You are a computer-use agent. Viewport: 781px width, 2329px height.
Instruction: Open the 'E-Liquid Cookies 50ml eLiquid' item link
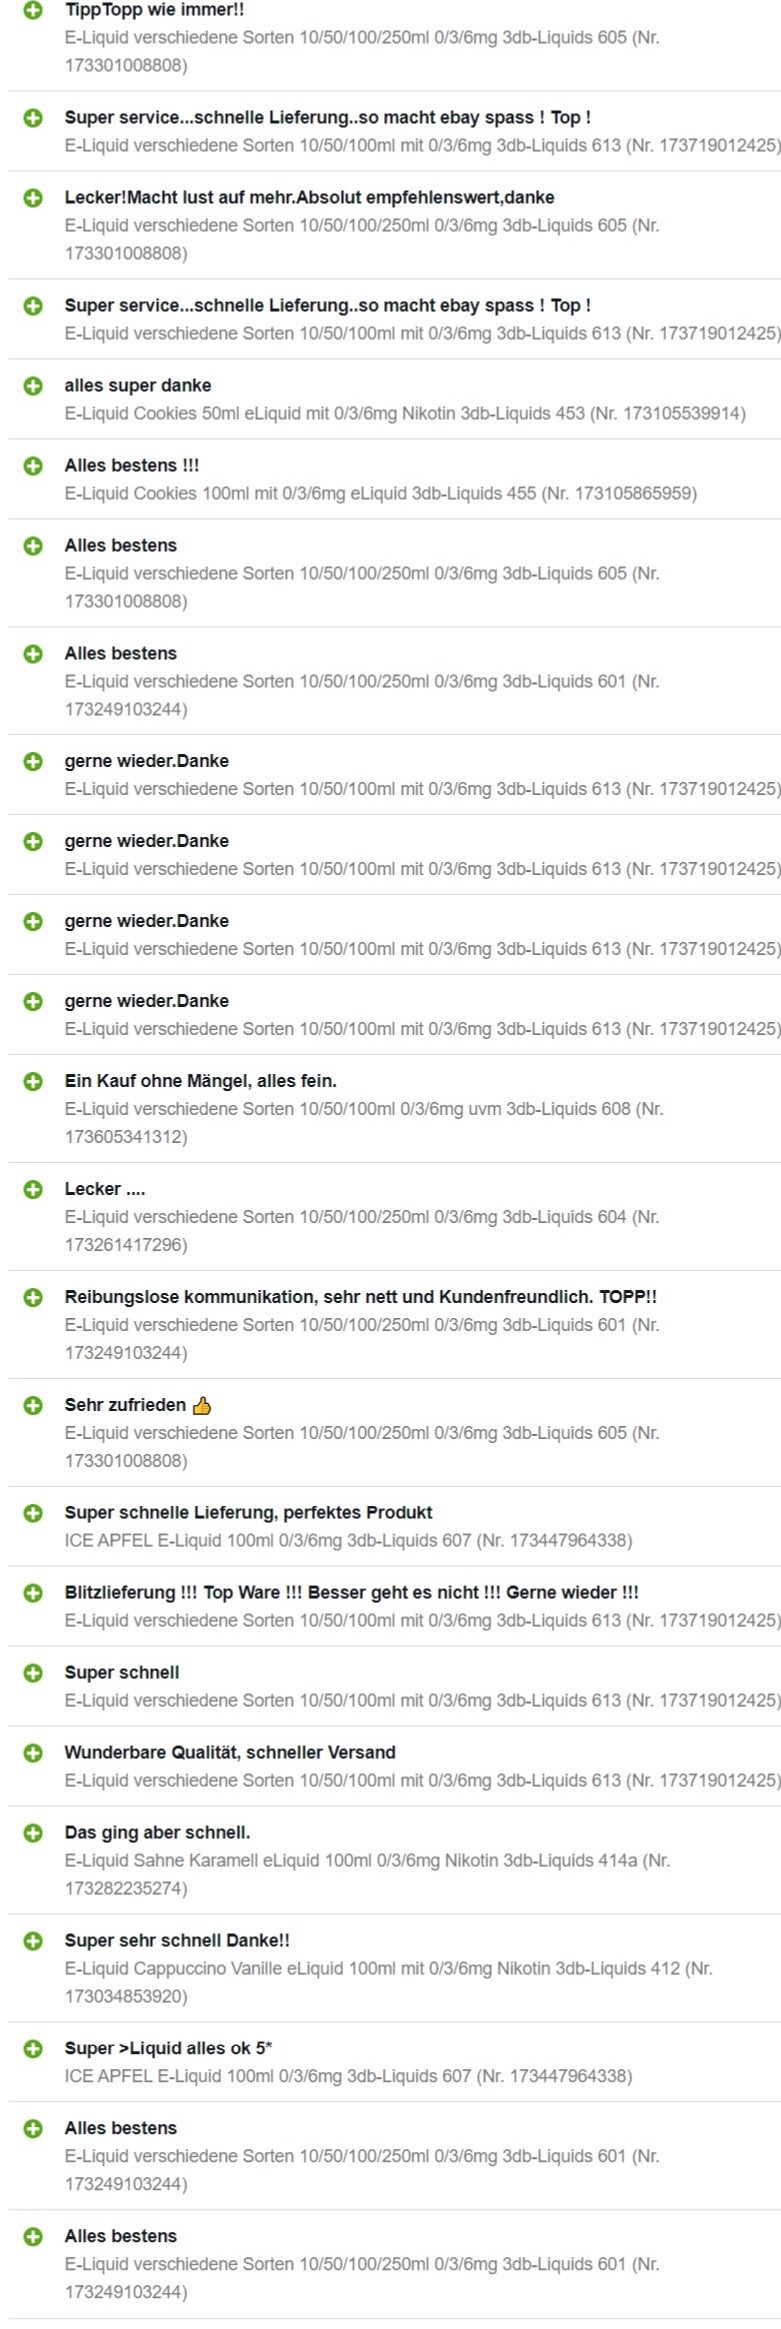pyautogui.click(x=405, y=413)
